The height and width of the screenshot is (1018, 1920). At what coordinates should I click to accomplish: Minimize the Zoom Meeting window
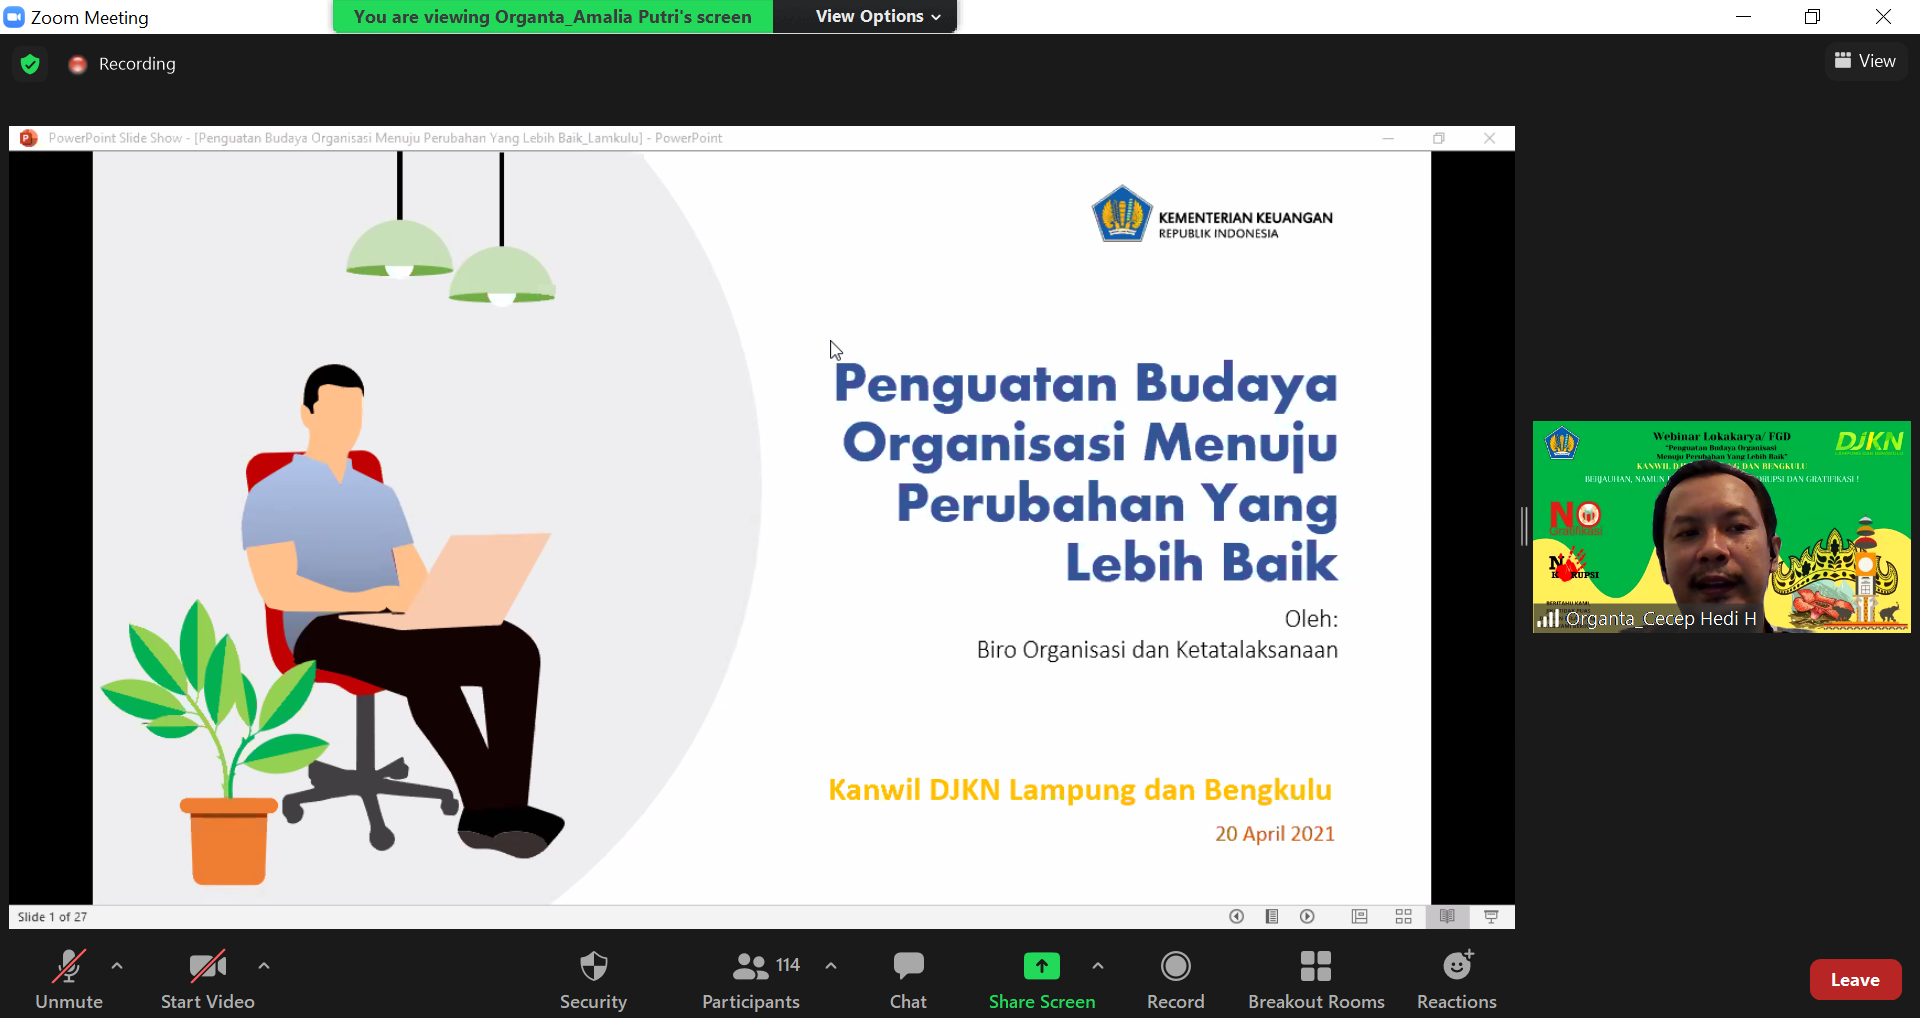point(1743,17)
